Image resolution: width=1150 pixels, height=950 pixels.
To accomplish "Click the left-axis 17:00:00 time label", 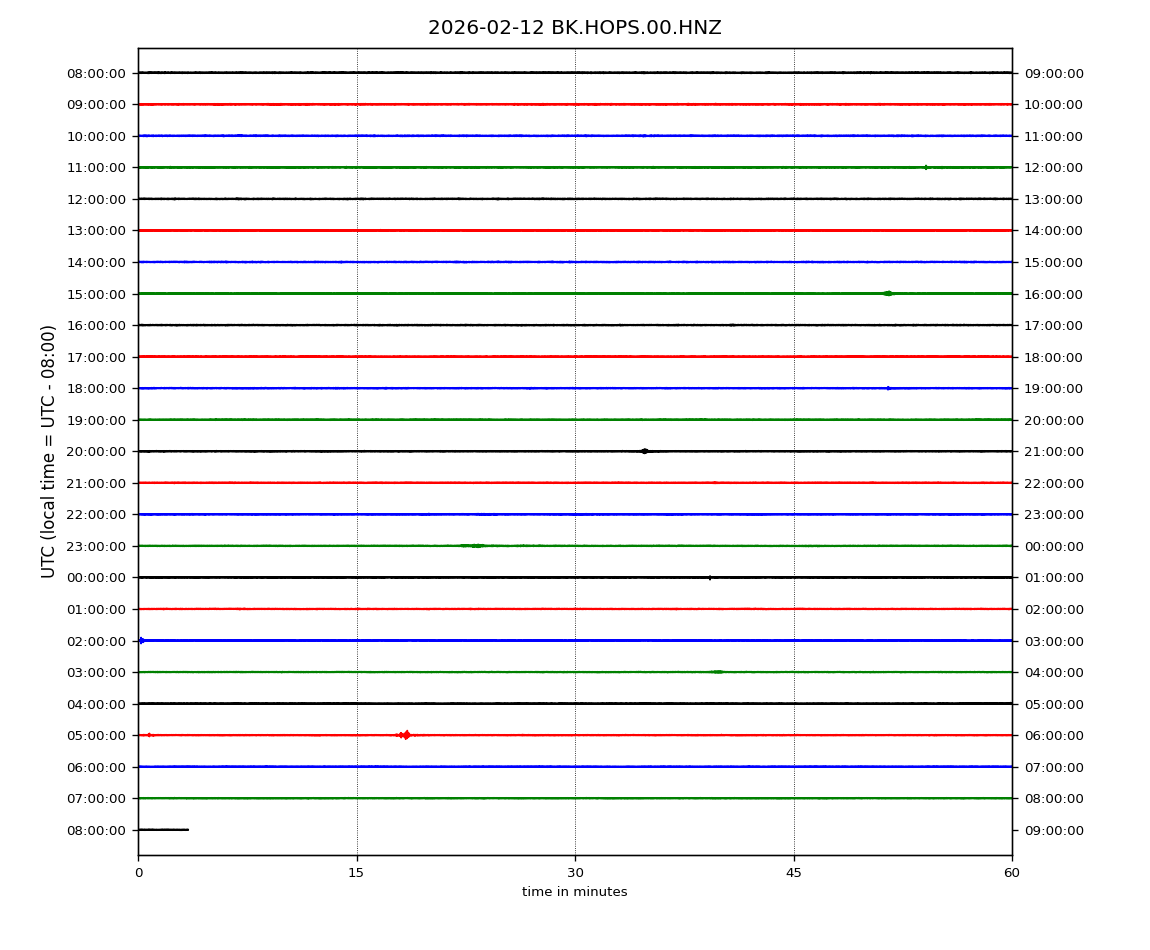I will click(x=98, y=357).
